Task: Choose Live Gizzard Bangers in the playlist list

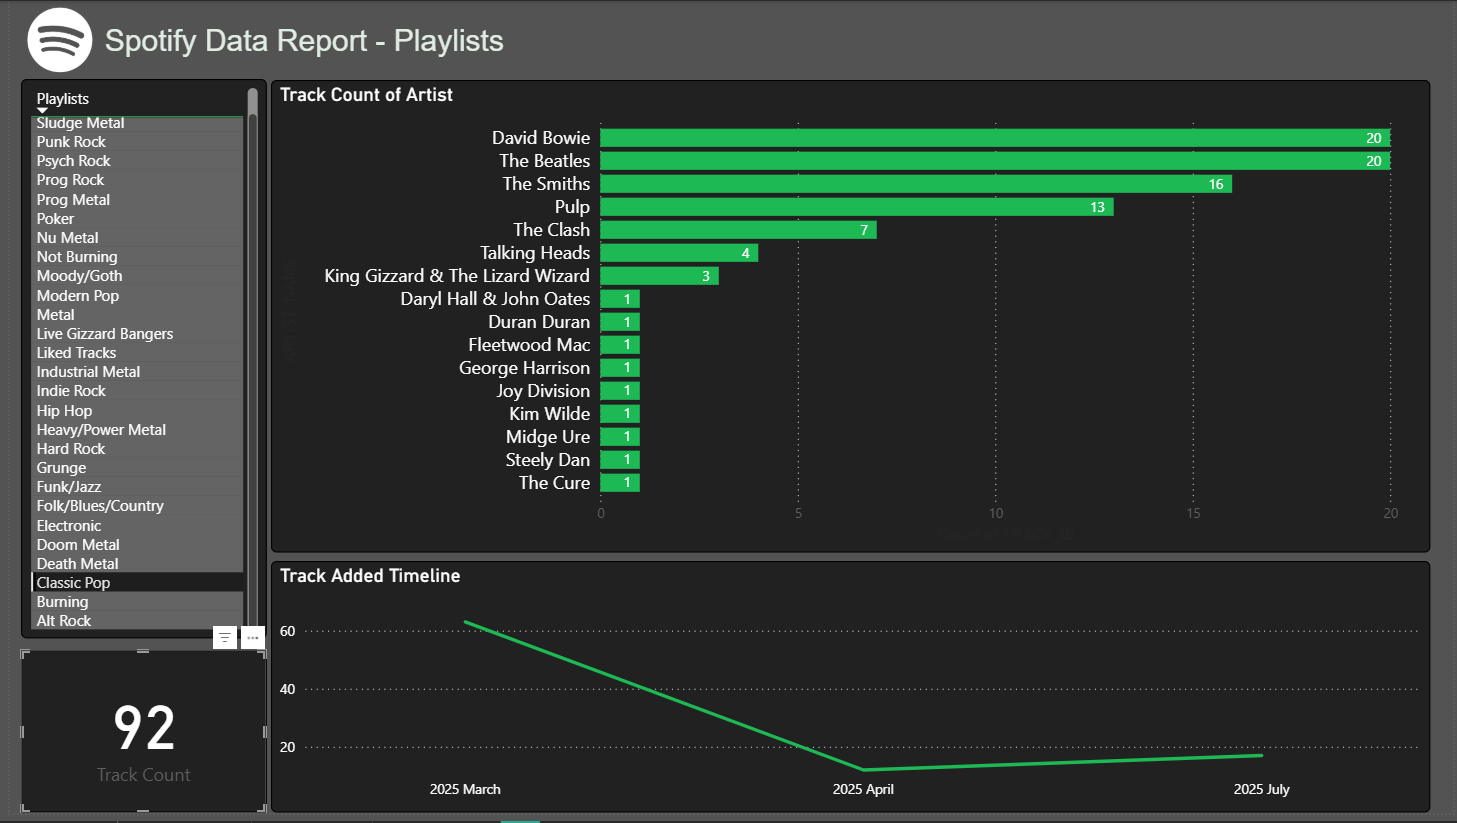Action: coord(104,334)
